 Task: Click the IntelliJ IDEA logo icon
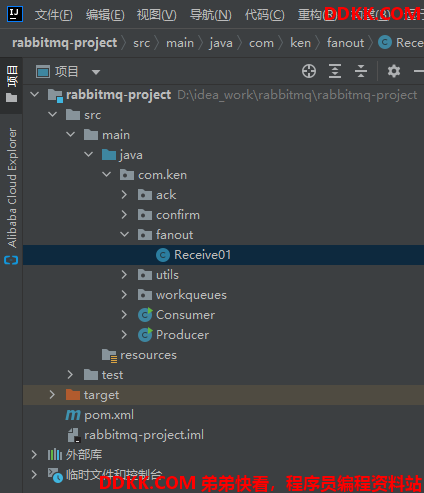(15, 14)
